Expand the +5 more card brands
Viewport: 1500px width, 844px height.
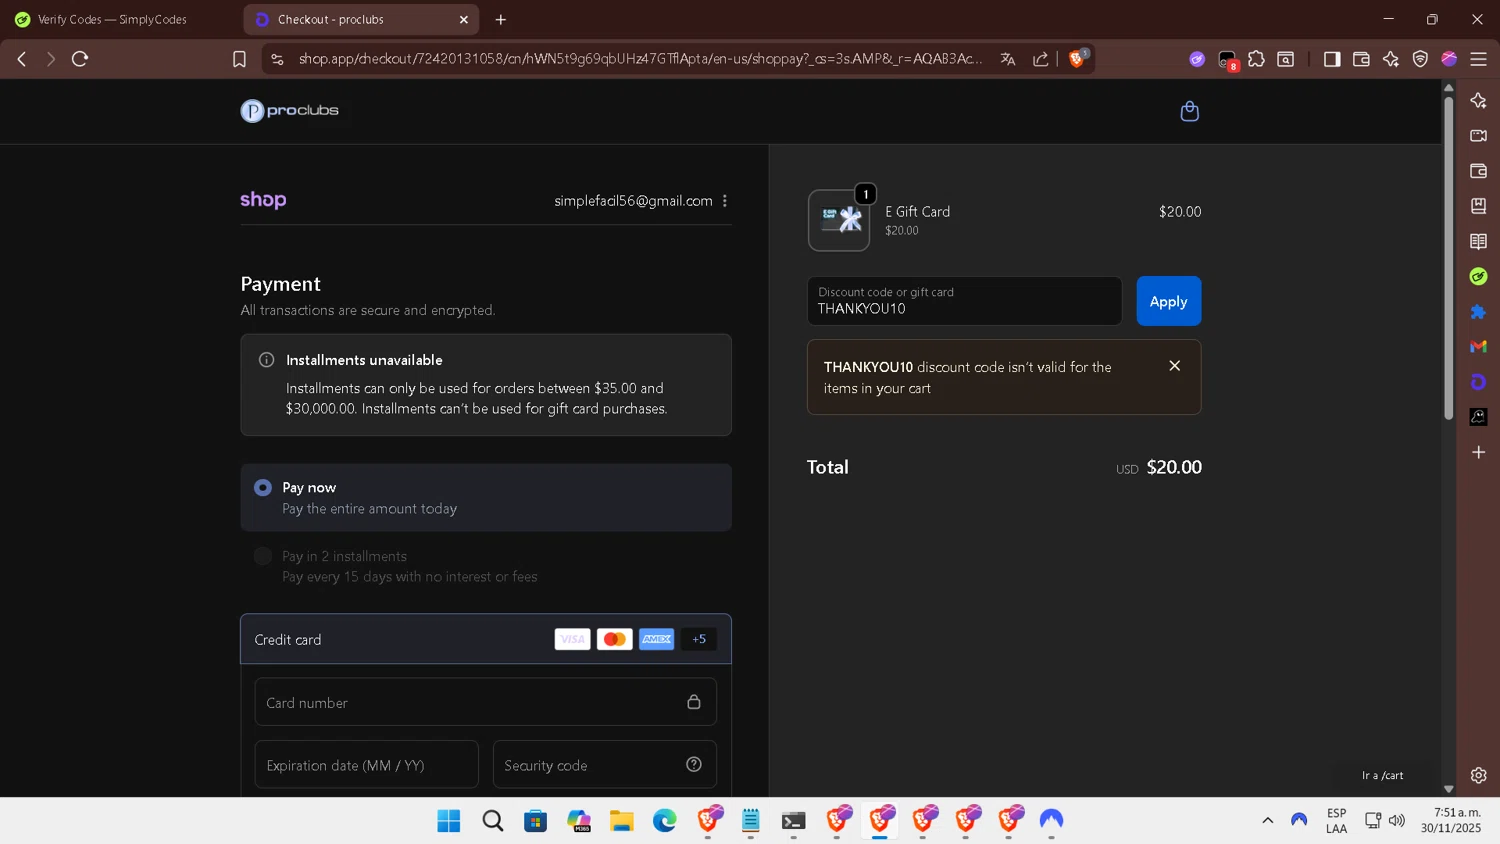coord(699,639)
